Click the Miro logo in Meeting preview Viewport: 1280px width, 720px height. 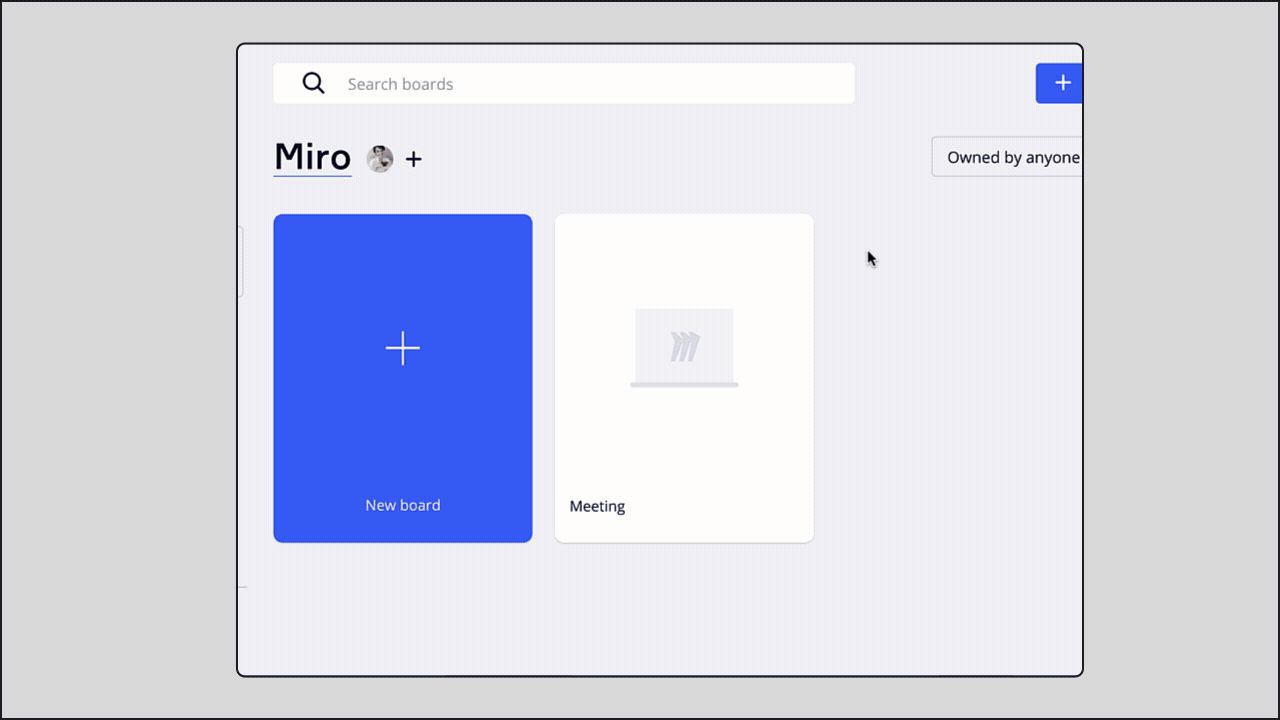tap(685, 347)
